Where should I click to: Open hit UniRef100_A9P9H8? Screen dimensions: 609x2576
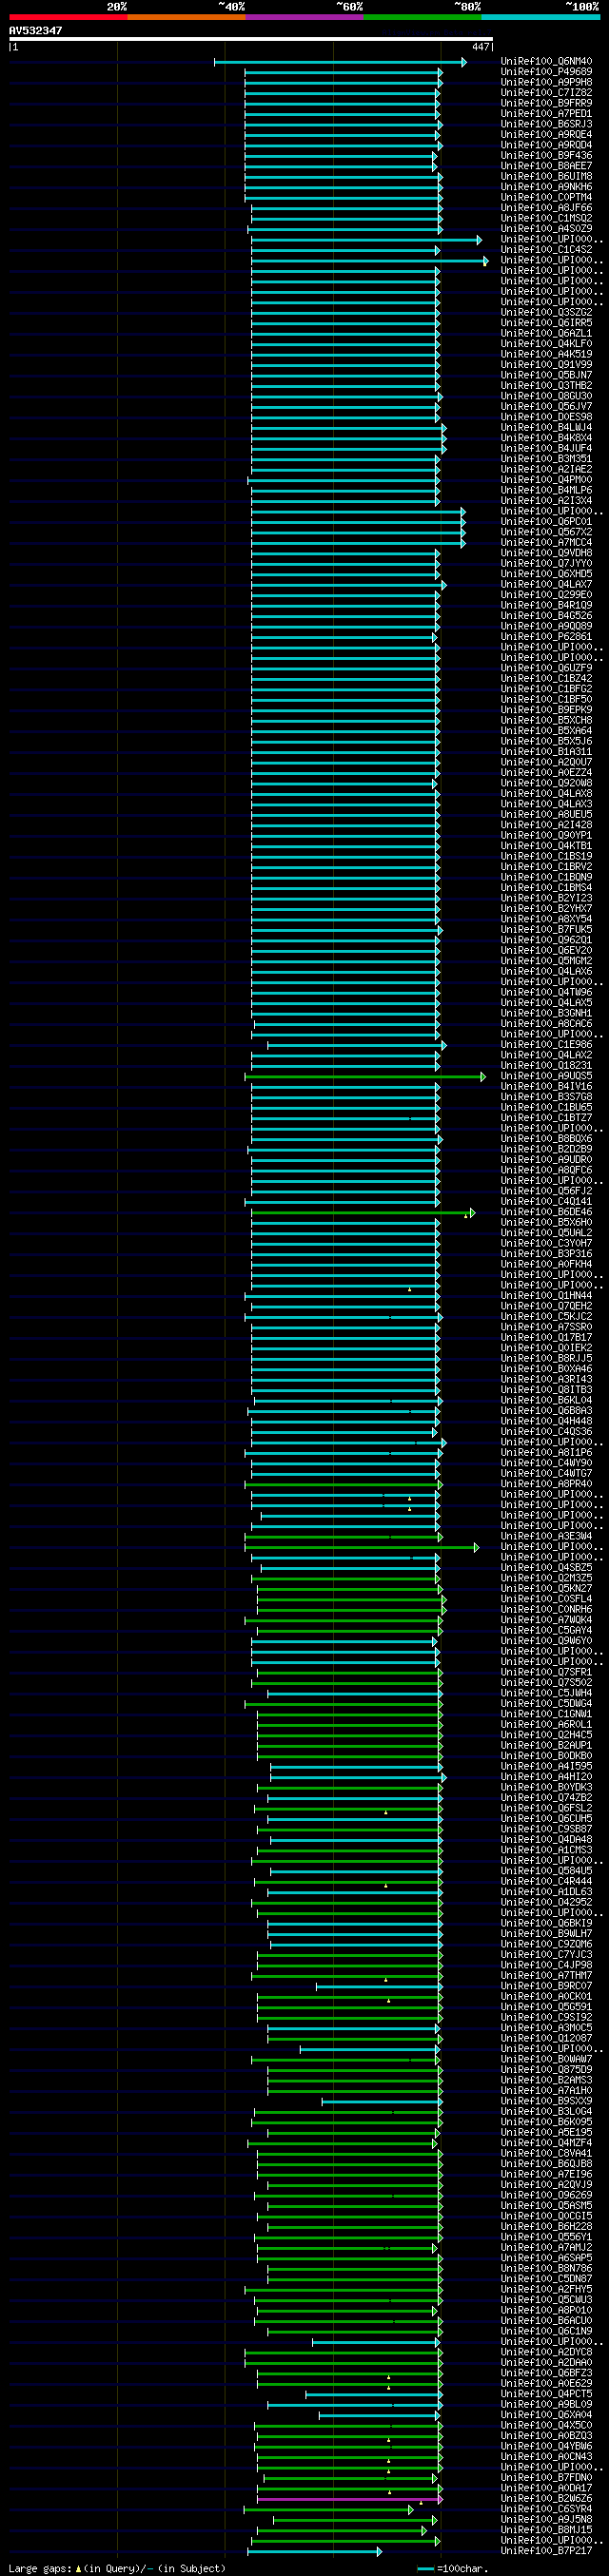coord(546,83)
